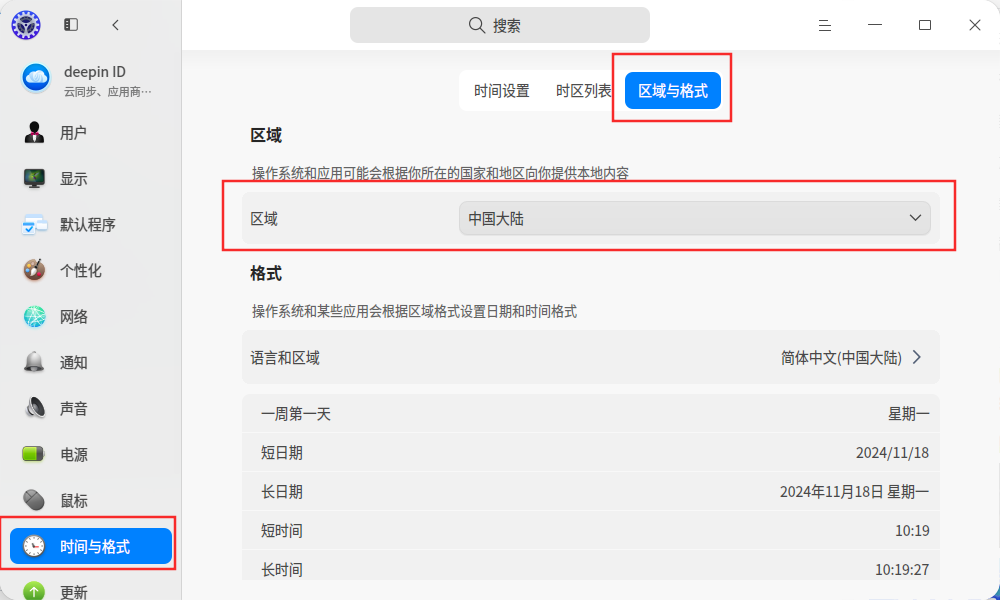This screenshot has height=600, width=1000.
Task: Open the deepin ID cloud icon
Action: [36, 78]
